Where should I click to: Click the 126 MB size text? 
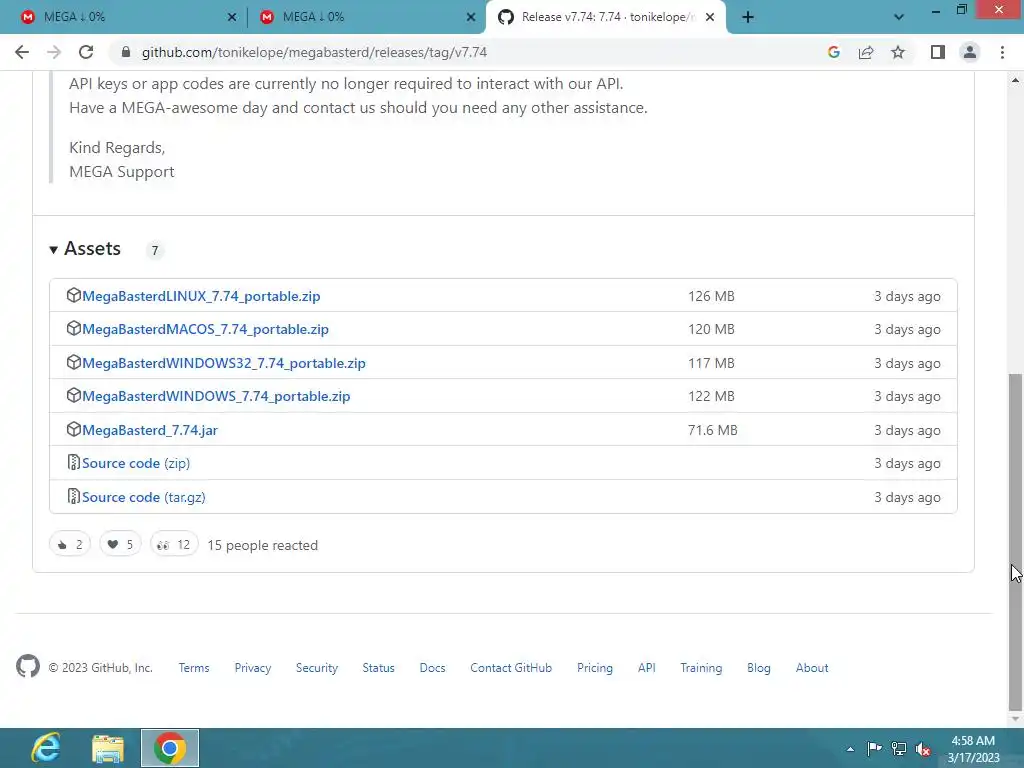711,296
